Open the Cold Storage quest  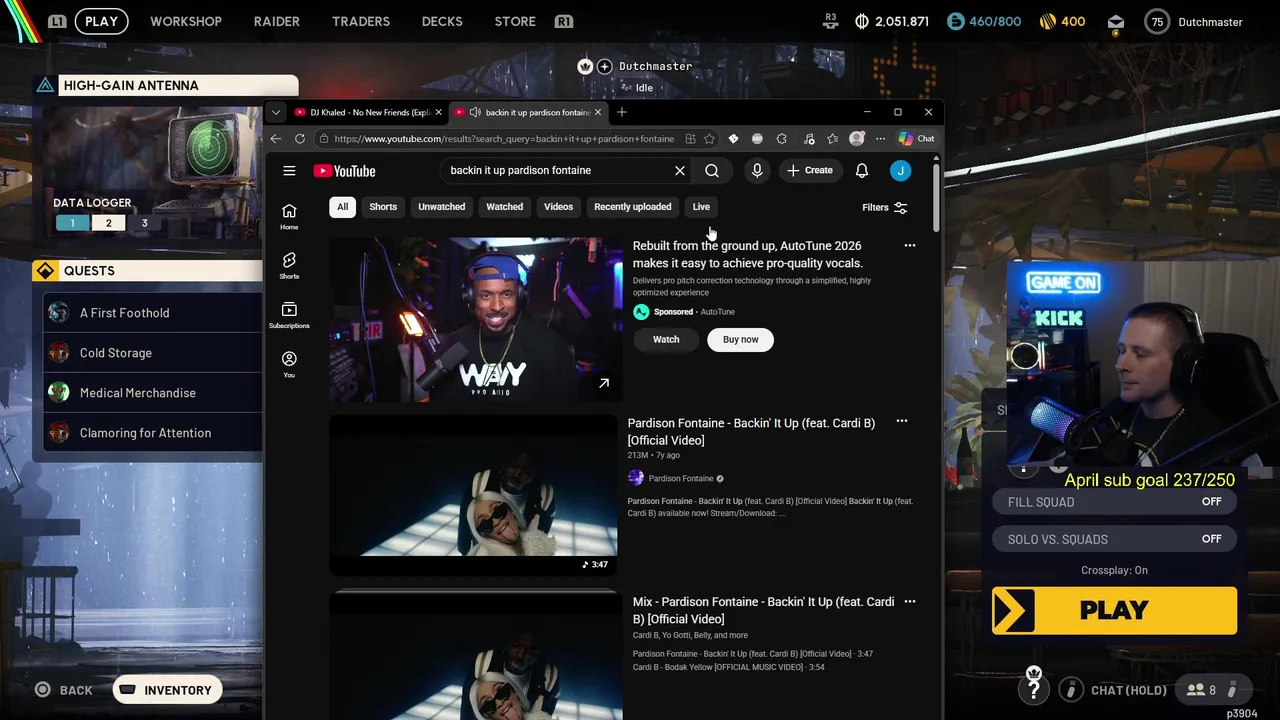tap(153, 353)
